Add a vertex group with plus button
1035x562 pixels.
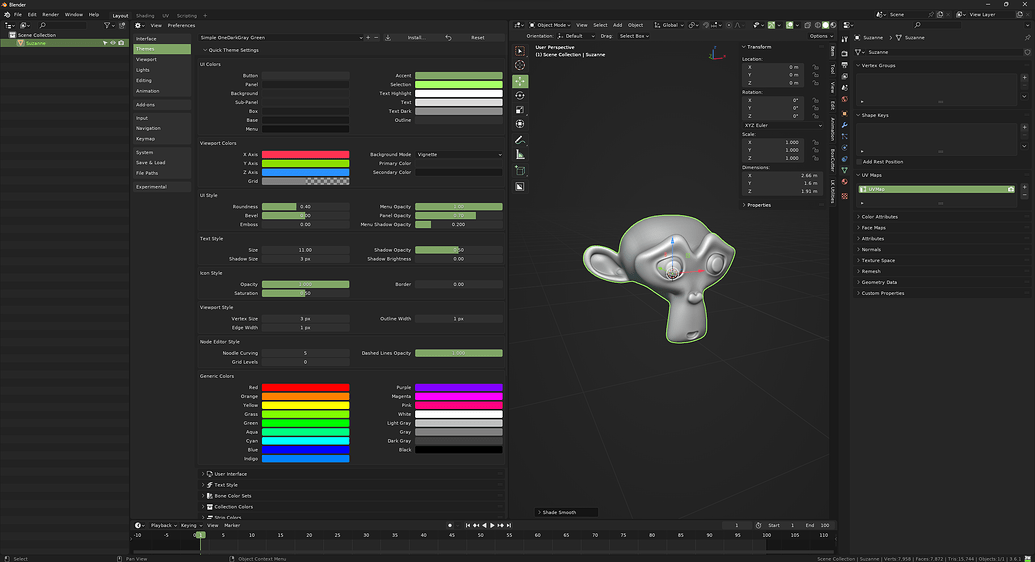pos(1024,78)
